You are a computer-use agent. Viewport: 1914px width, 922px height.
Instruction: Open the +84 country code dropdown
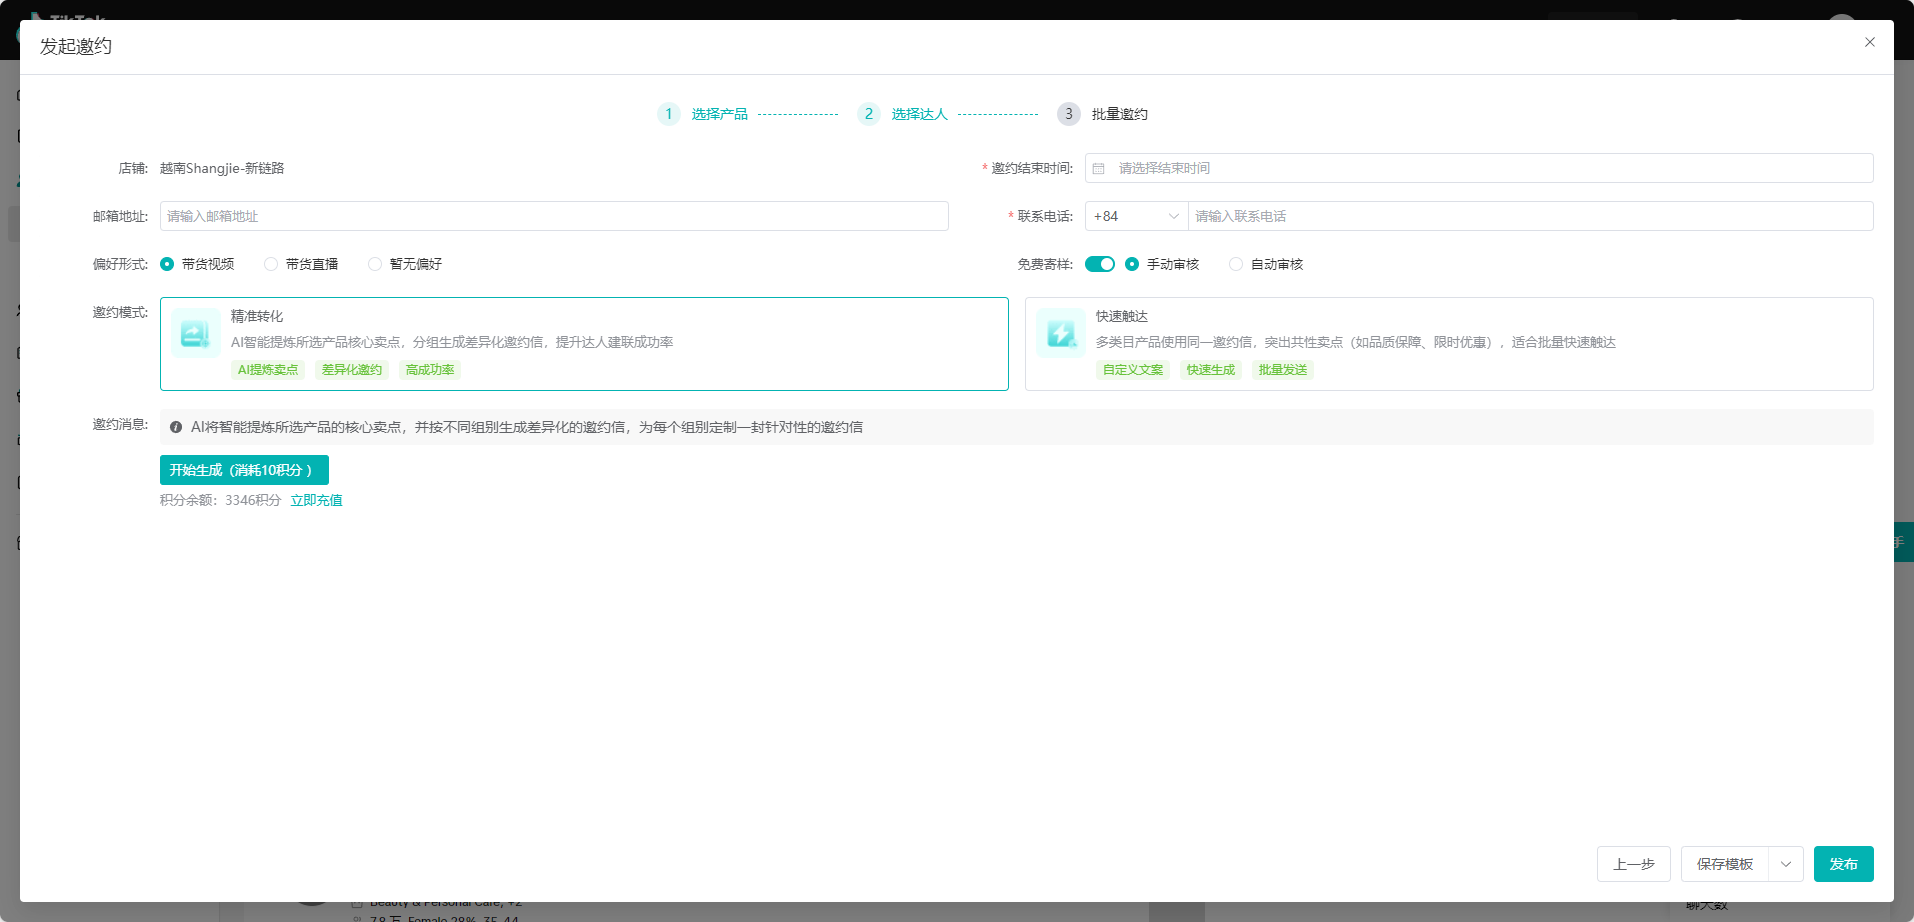pyautogui.click(x=1136, y=216)
